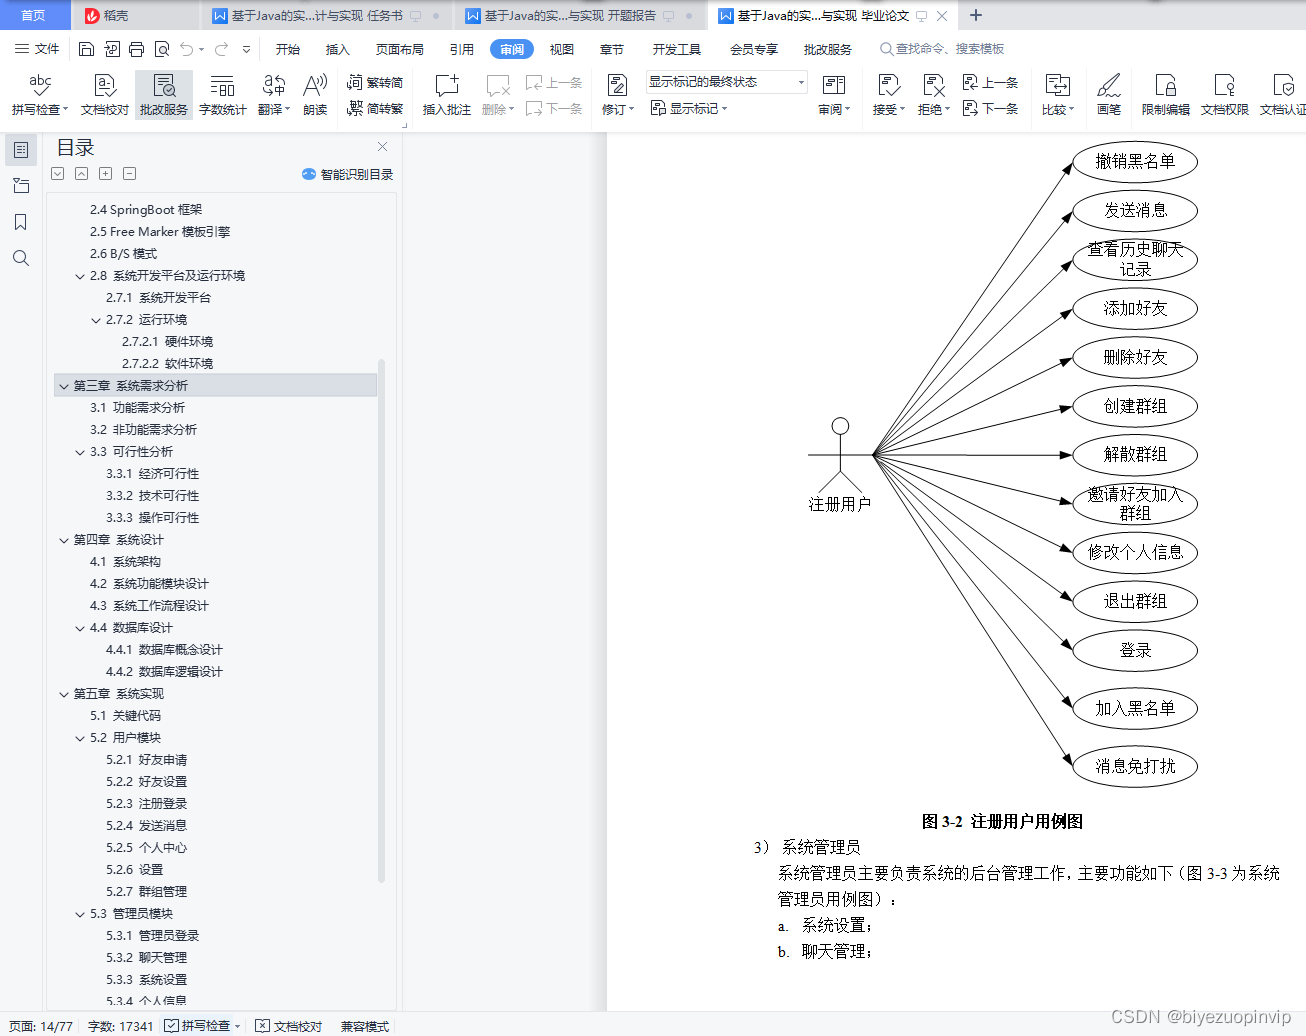
Task: Click 智能识别目录 button
Action: tap(348, 174)
